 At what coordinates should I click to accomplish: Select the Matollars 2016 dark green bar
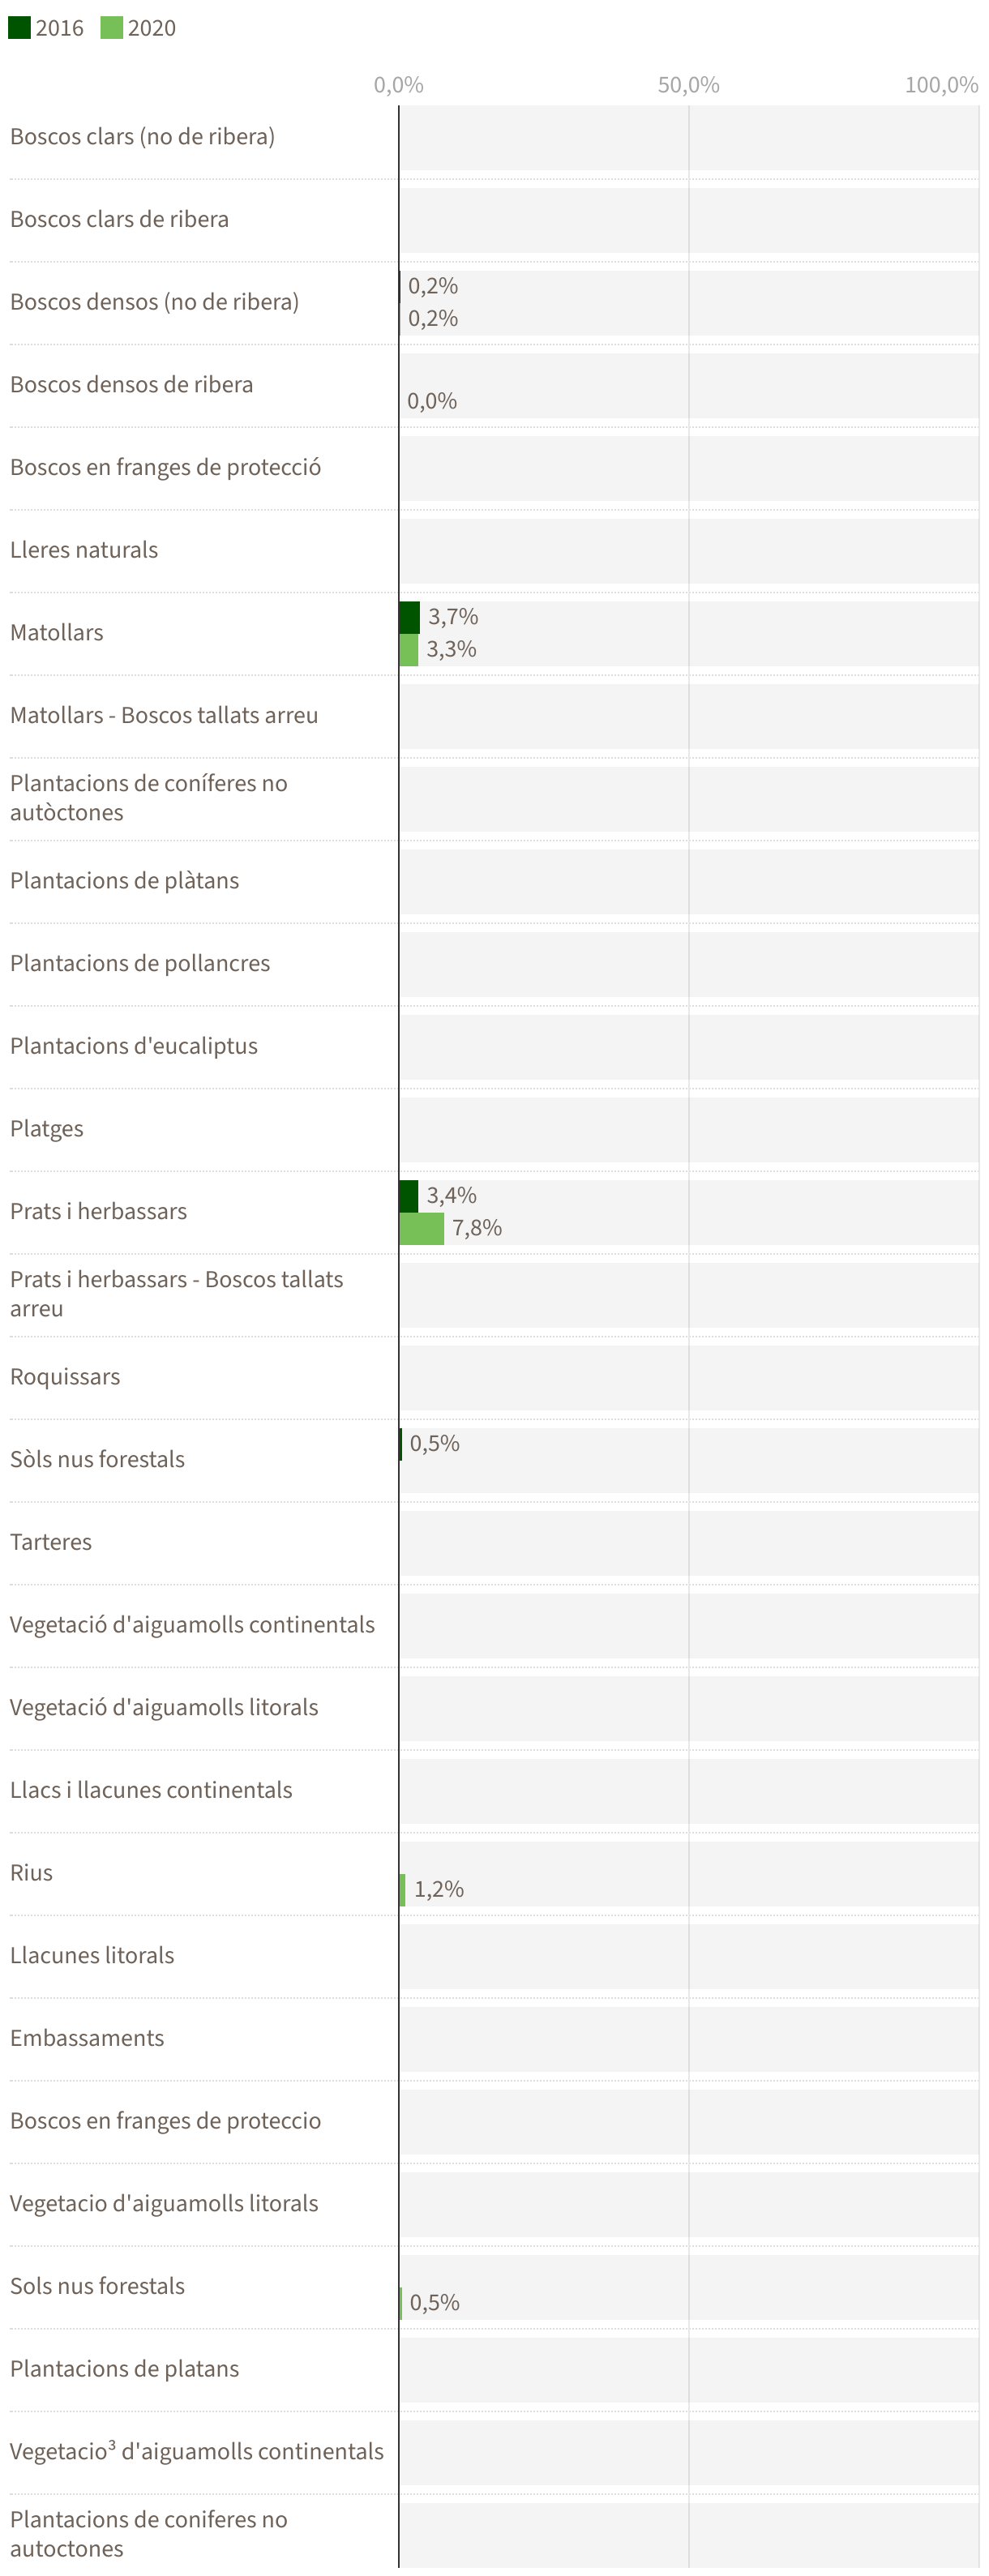pyautogui.click(x=409, y=617)
